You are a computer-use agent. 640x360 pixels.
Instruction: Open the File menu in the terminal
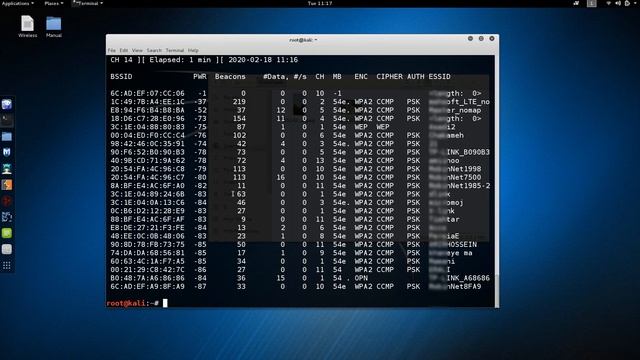[111, 50]
